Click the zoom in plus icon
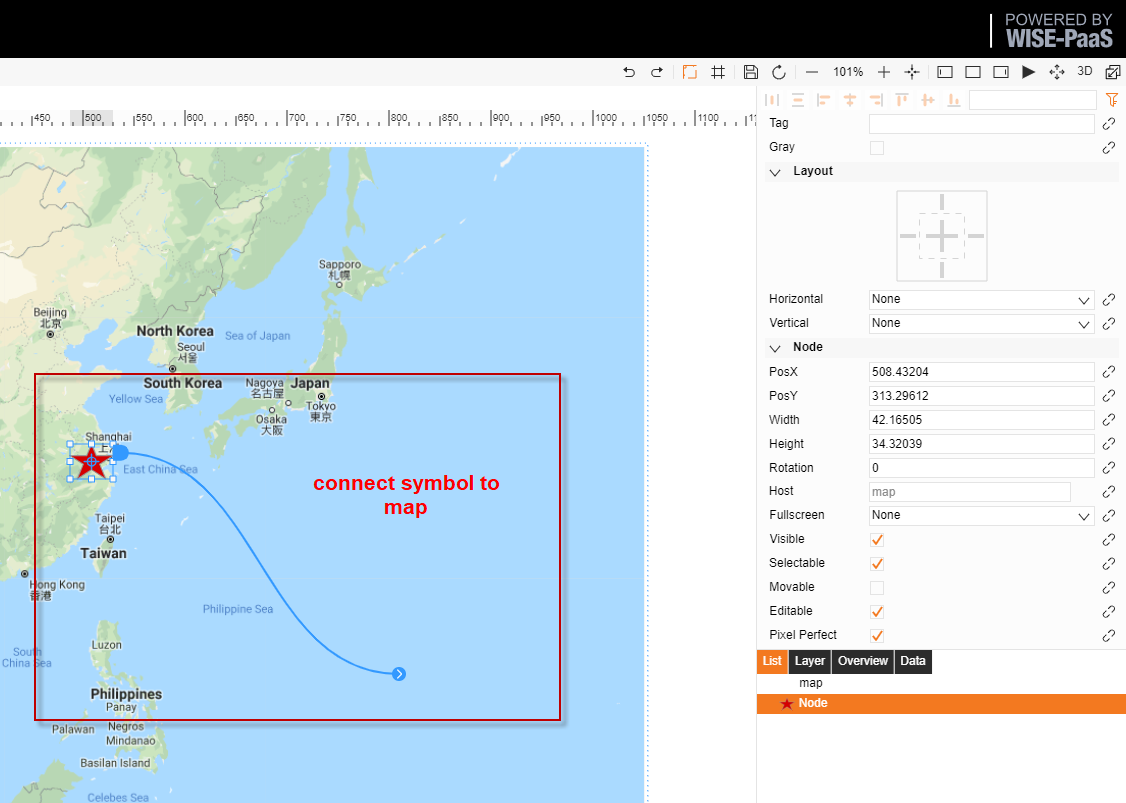 (x=884, y=72)
